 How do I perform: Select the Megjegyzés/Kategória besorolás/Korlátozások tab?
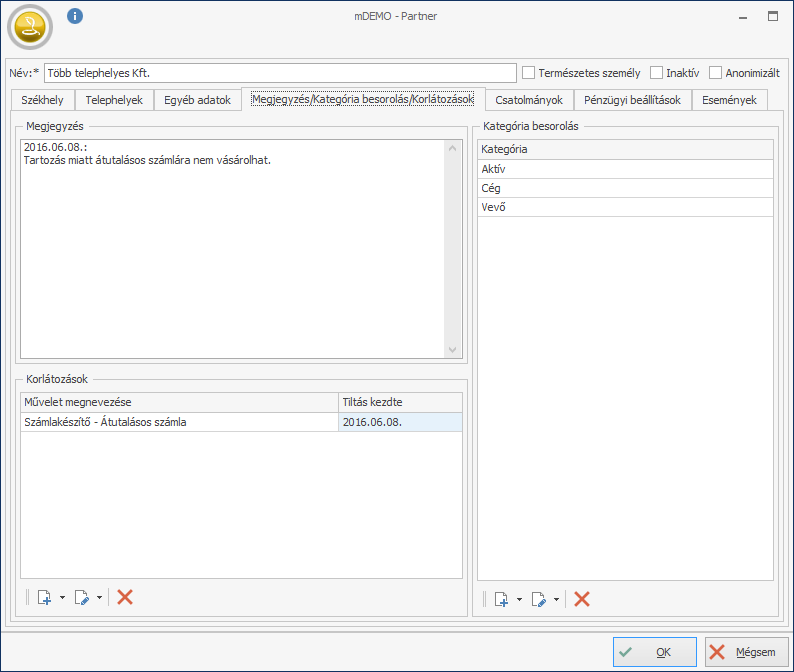363,99
